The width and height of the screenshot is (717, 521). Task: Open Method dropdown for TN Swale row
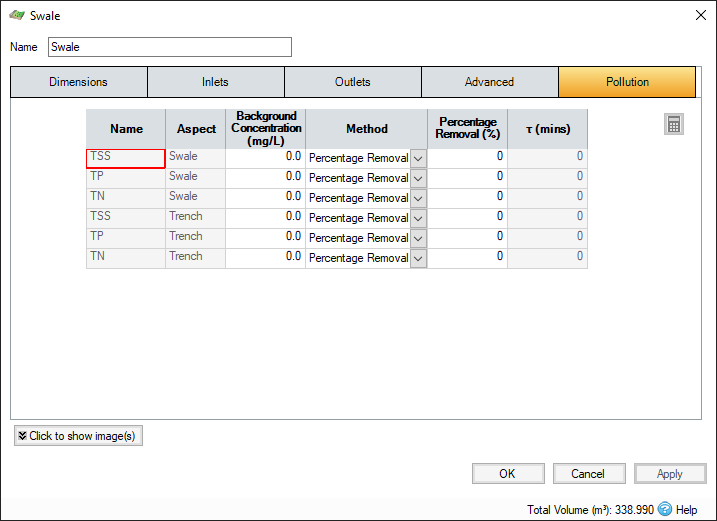[418, 199]
